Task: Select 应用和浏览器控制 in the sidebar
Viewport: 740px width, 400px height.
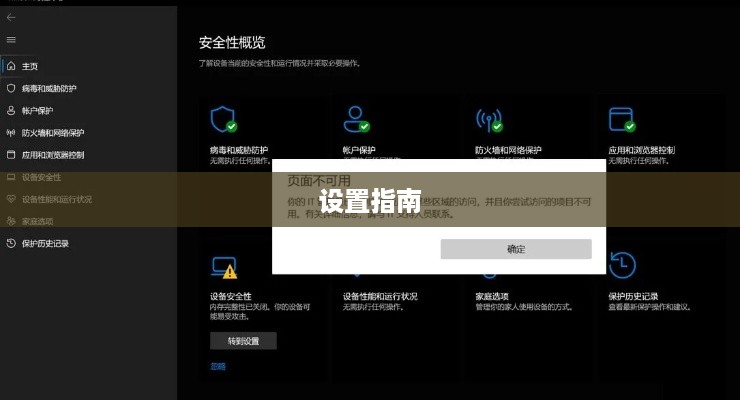Action: pyautogui.click(x=53, y=155)
